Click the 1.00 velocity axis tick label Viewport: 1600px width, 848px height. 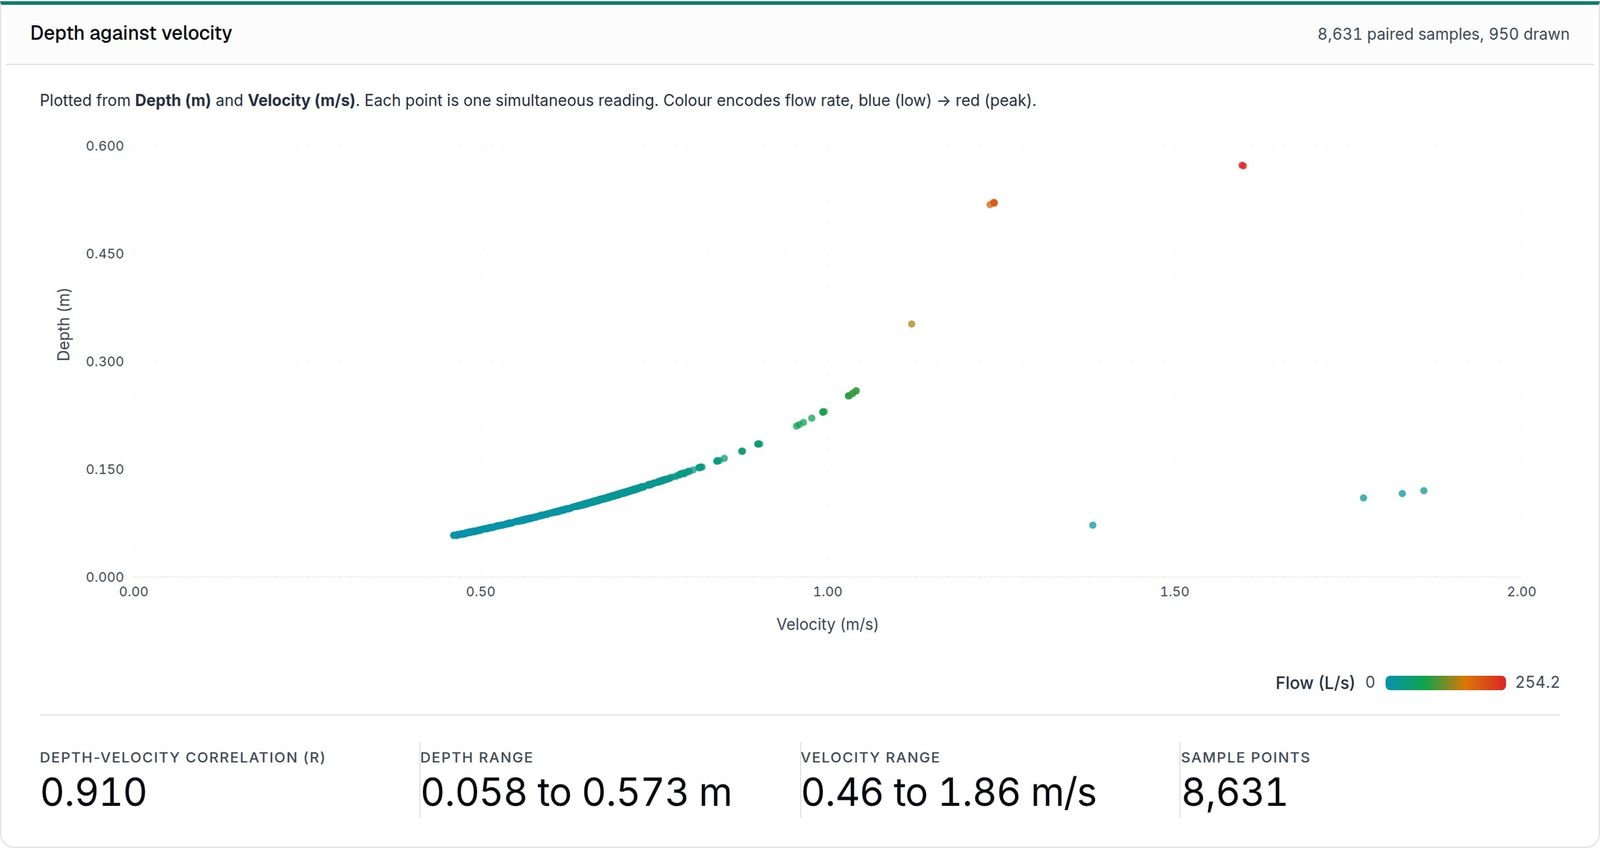click(828, 592)
